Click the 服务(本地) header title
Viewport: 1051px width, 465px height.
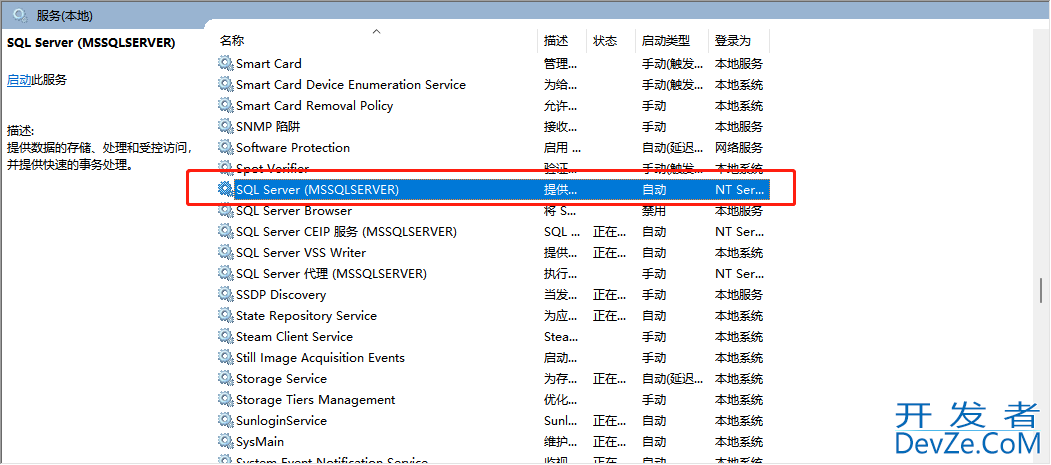coord(64,15)
